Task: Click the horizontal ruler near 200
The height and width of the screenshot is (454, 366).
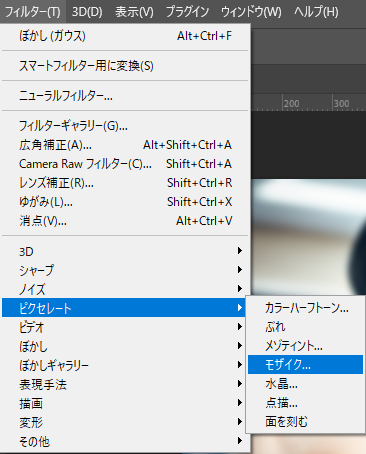Action: click(291, 103)
